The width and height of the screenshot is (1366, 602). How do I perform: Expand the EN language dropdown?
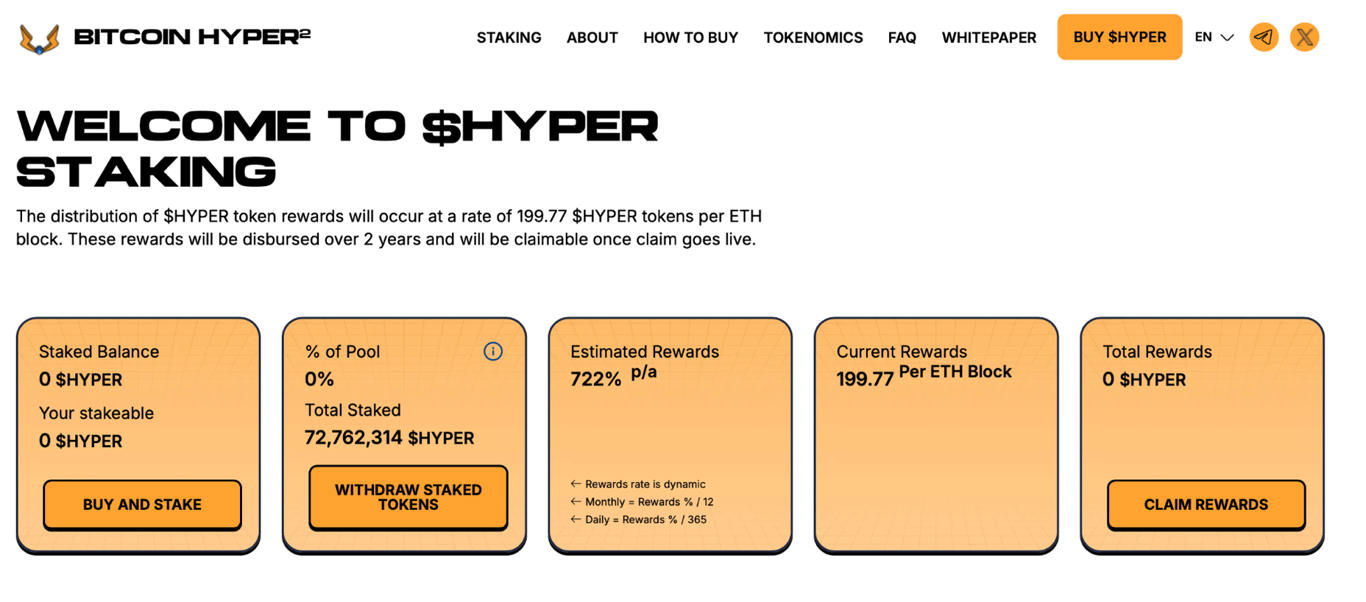tap(1214, 37)
